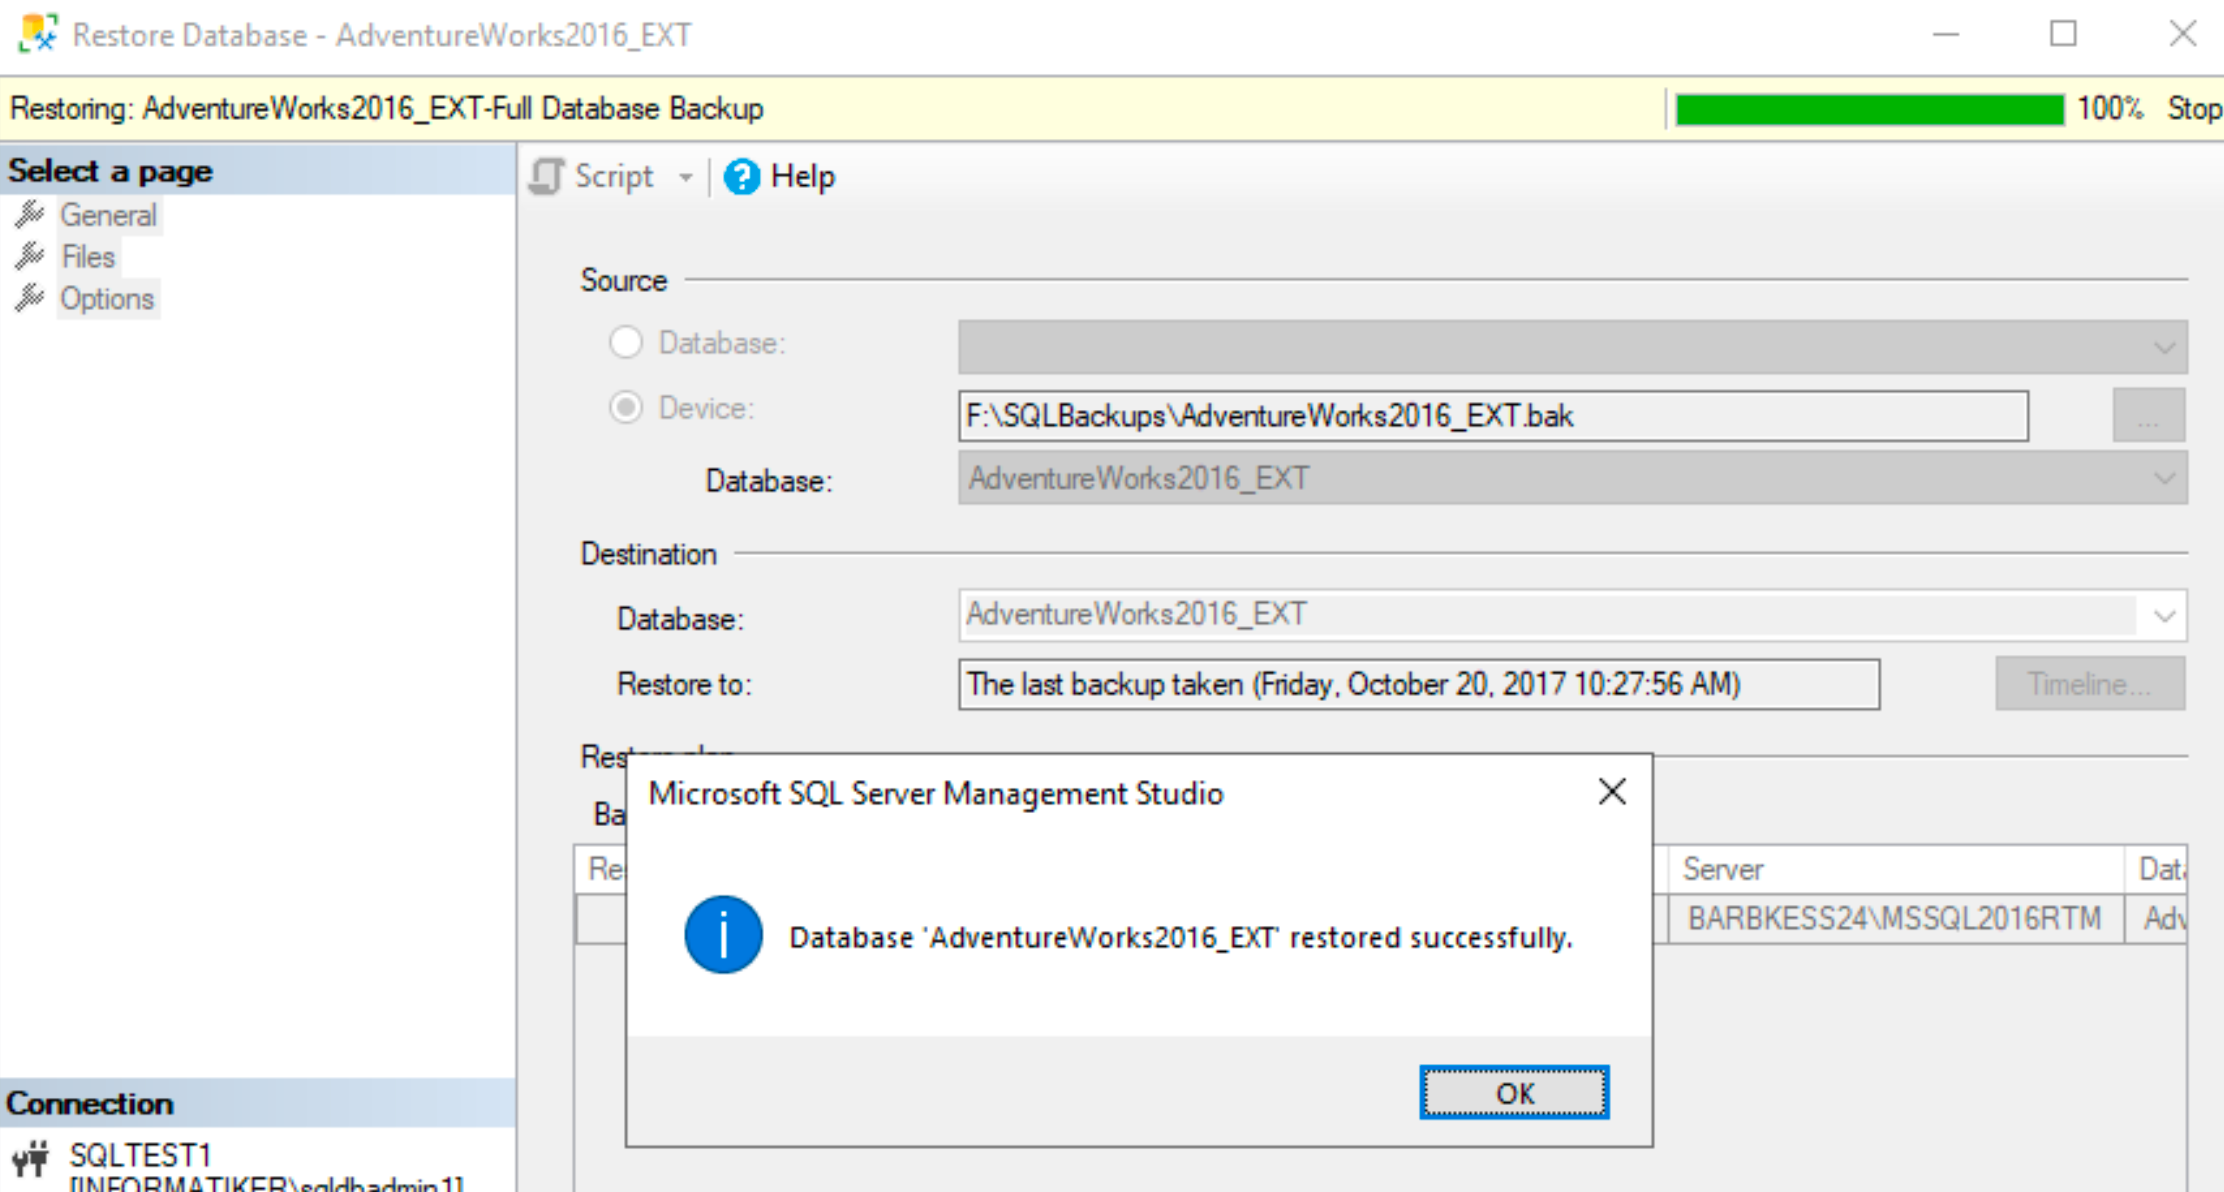
Task: Click the Stop restore action
Action: click(x=2194, y=108)
